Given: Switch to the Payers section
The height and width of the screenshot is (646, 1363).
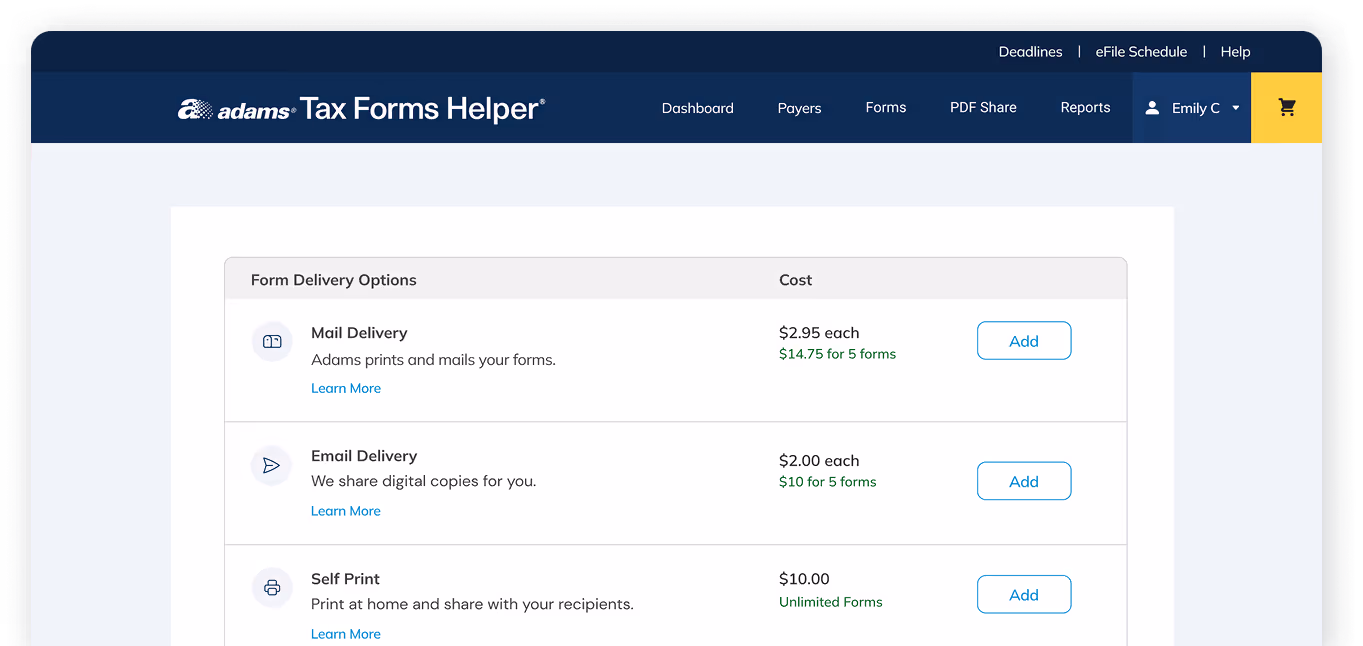Looking at the screenshot, I should (799, 107).
